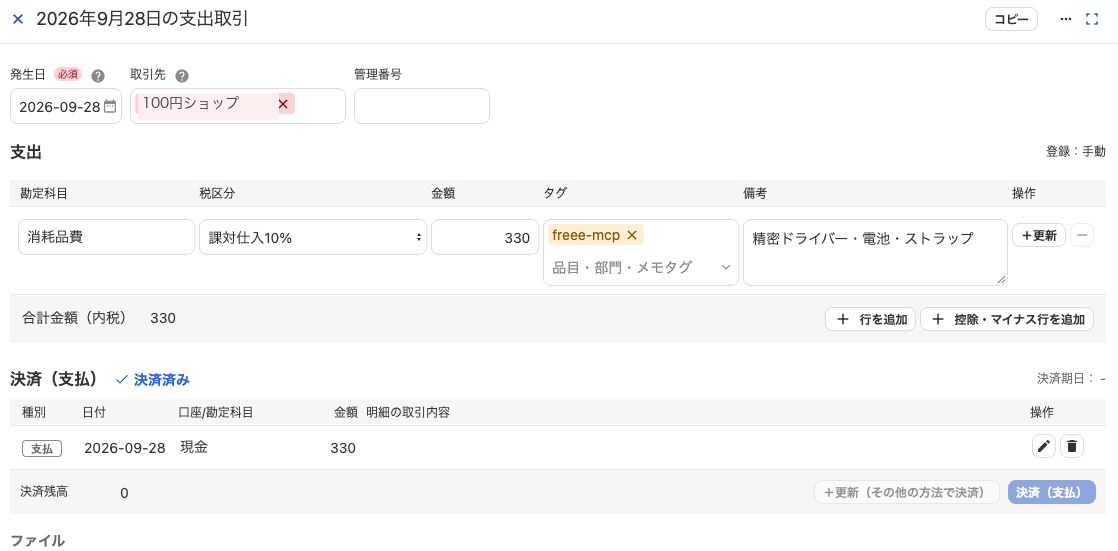The height and width of the screenshot is (551, 1118).
Task: Click the 決済期日 label
Action: point(1065,379)
